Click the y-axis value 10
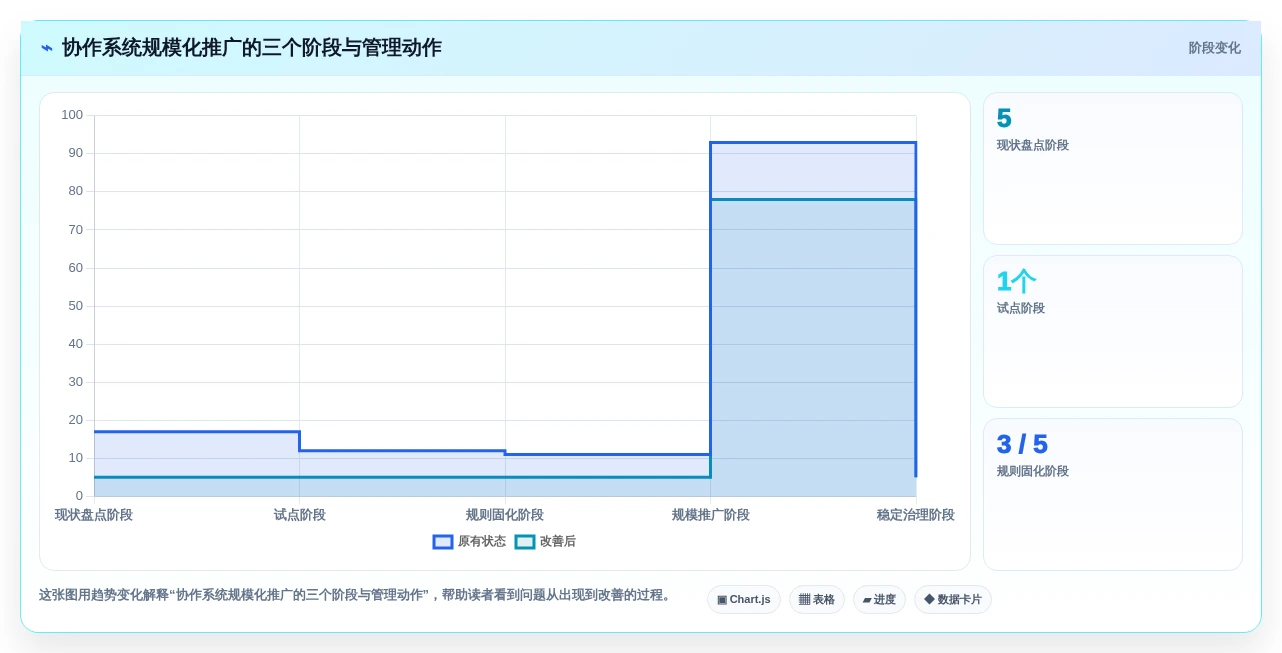Image resolution: width=1282 pixels, height=653 pixels. [76, 458]
